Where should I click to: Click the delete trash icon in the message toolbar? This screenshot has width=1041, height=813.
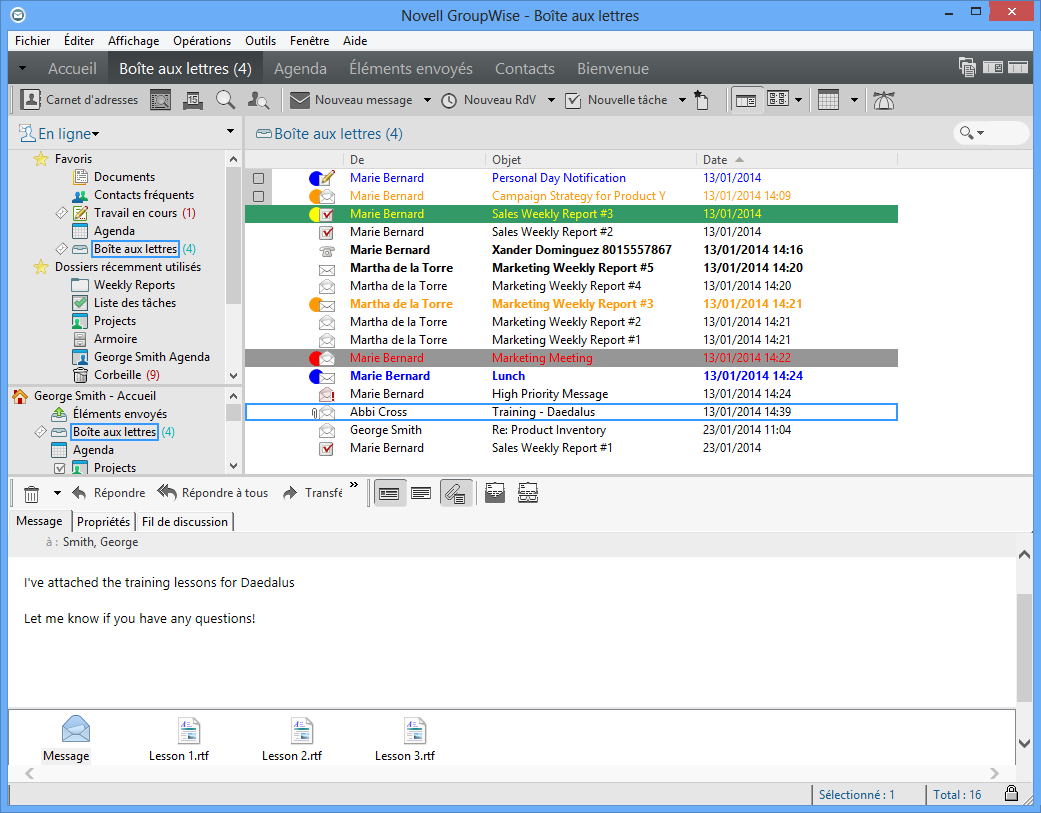[31, 494]
